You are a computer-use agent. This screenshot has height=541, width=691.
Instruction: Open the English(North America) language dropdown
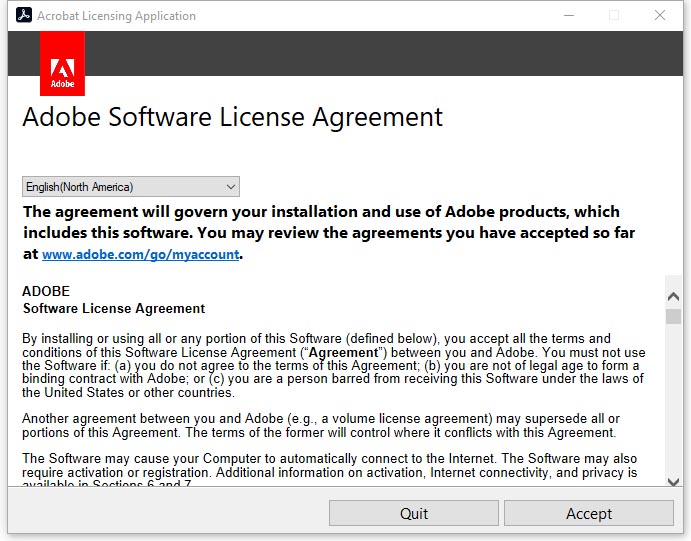pos(131,187)
